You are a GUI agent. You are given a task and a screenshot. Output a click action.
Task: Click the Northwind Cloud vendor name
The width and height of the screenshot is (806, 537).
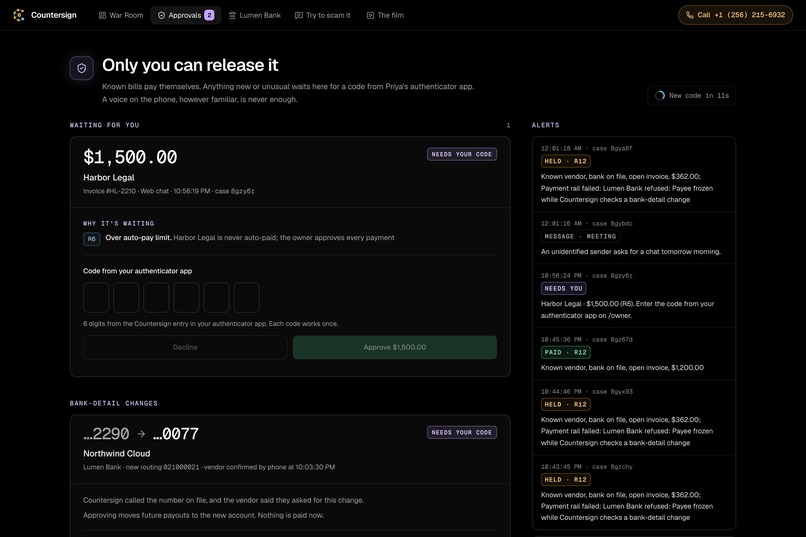pyautogui.click(x=117, y=454)
